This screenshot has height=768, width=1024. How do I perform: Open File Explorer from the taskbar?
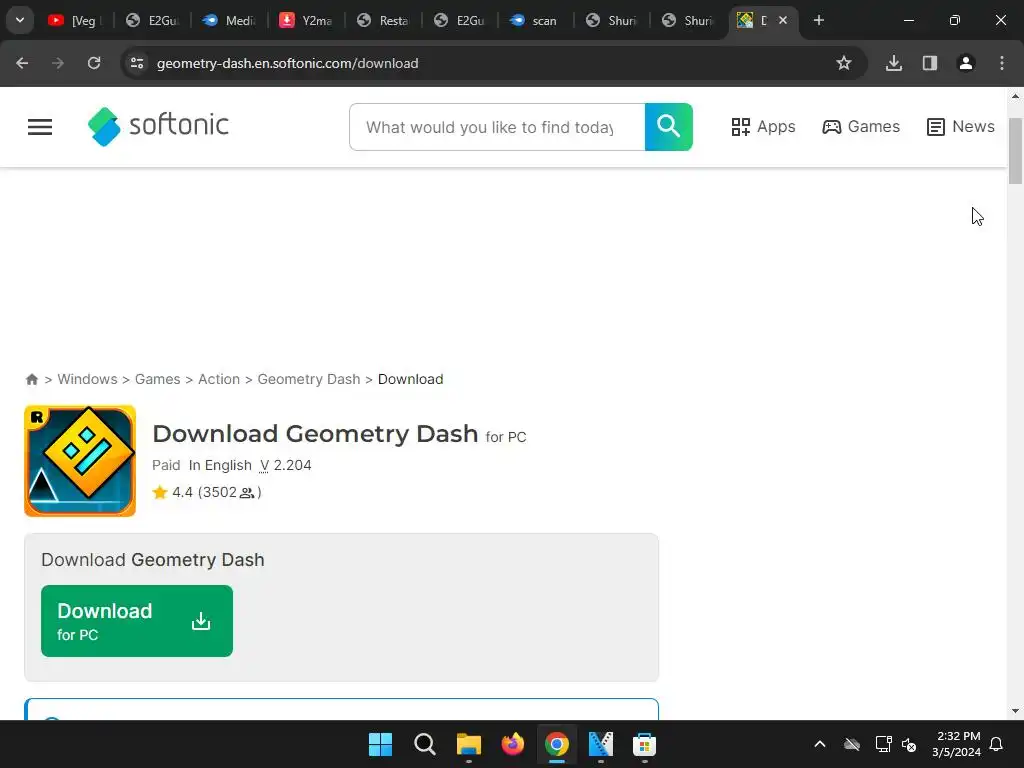coord(468,744)
